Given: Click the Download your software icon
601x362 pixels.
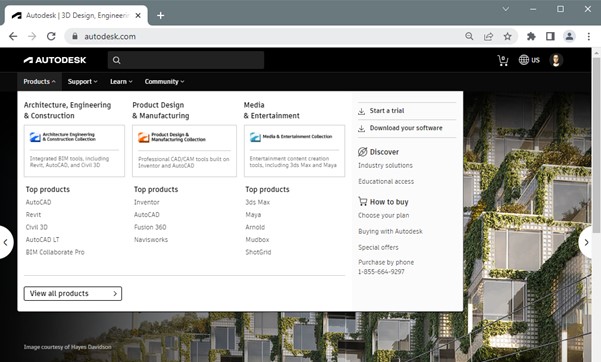Looking at the screenshot, I should pyautogui.click(x=361, y=128).
